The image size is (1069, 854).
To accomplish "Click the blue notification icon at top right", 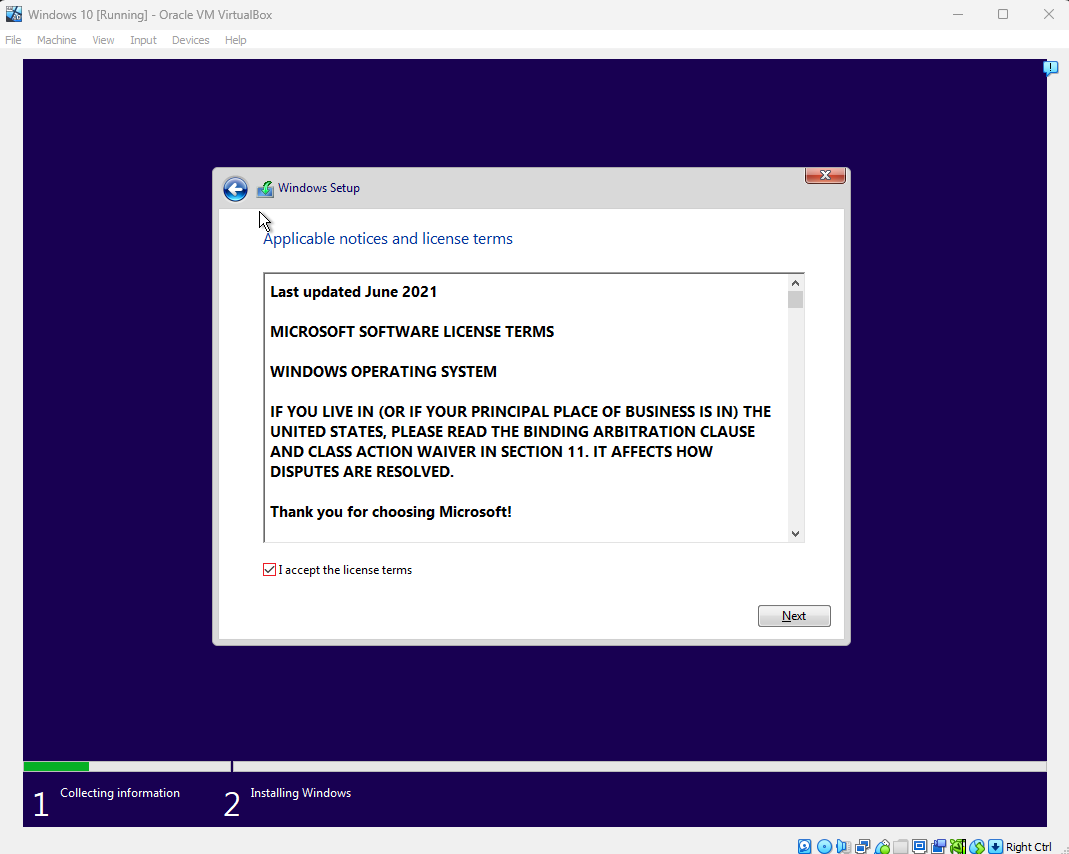I will pyautogui.click(x=1050, y=67).
